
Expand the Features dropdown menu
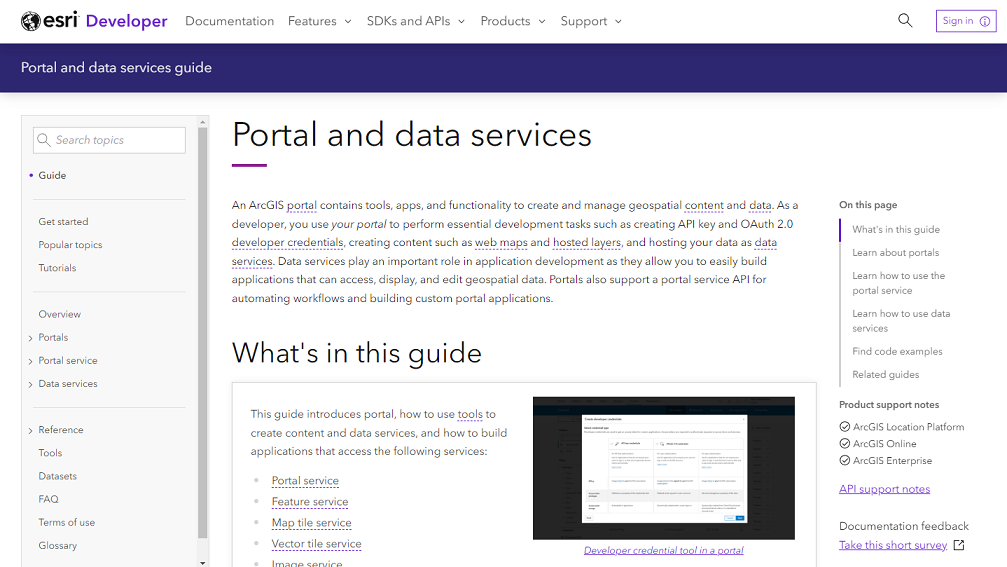(319, 21)
